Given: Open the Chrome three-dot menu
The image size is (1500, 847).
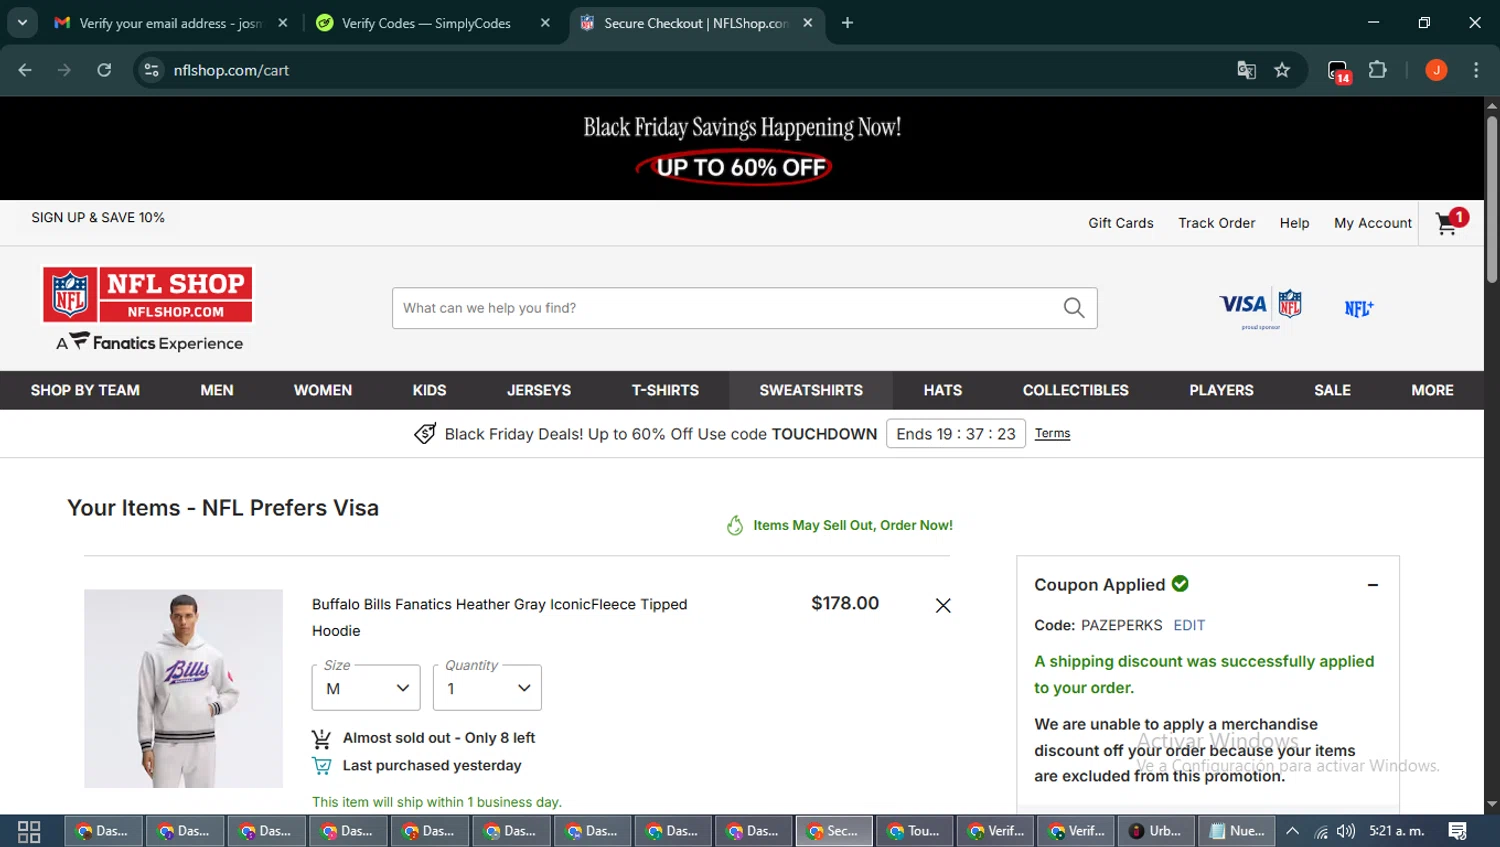Looking at the screenshot, I should [x=1476, y=70].
